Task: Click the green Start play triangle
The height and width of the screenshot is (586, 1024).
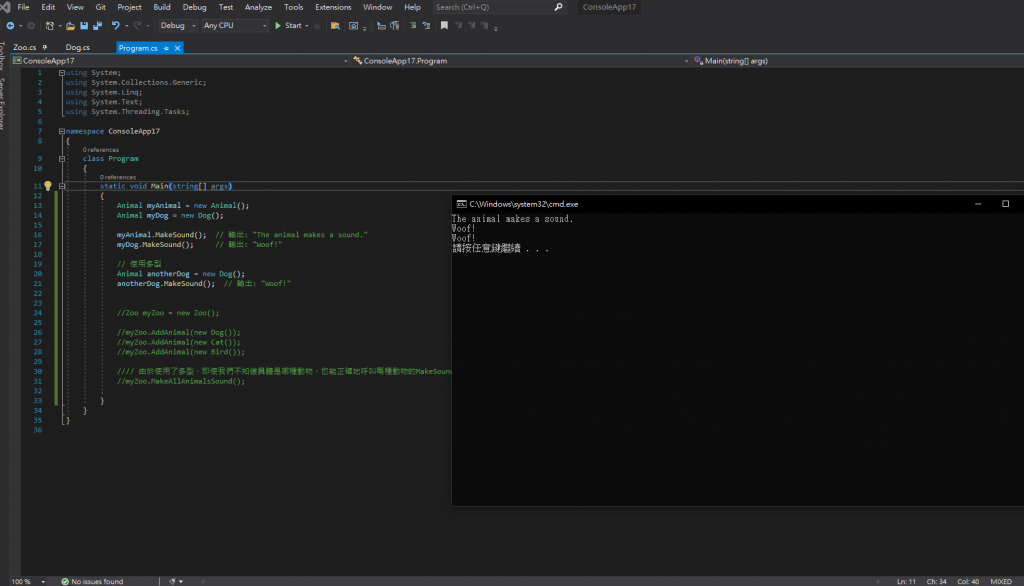Action: [278, 25]
